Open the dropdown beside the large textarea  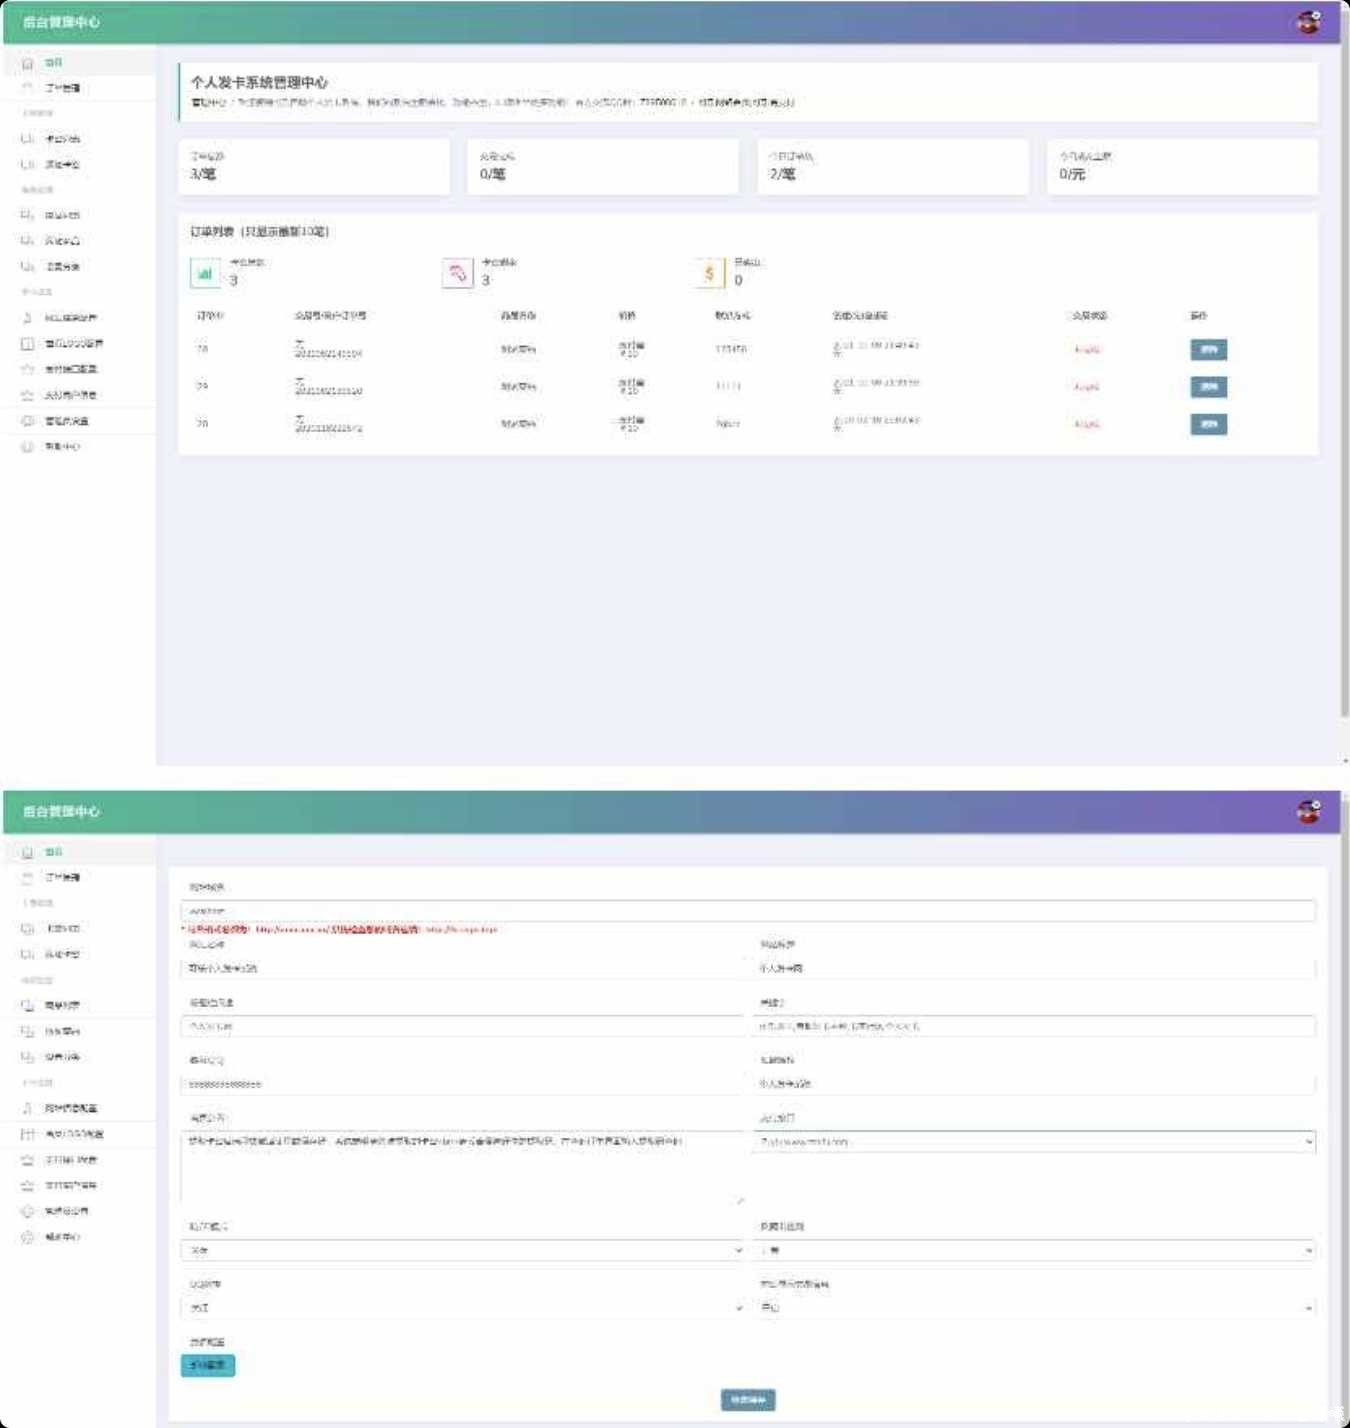[1034, 1141]
